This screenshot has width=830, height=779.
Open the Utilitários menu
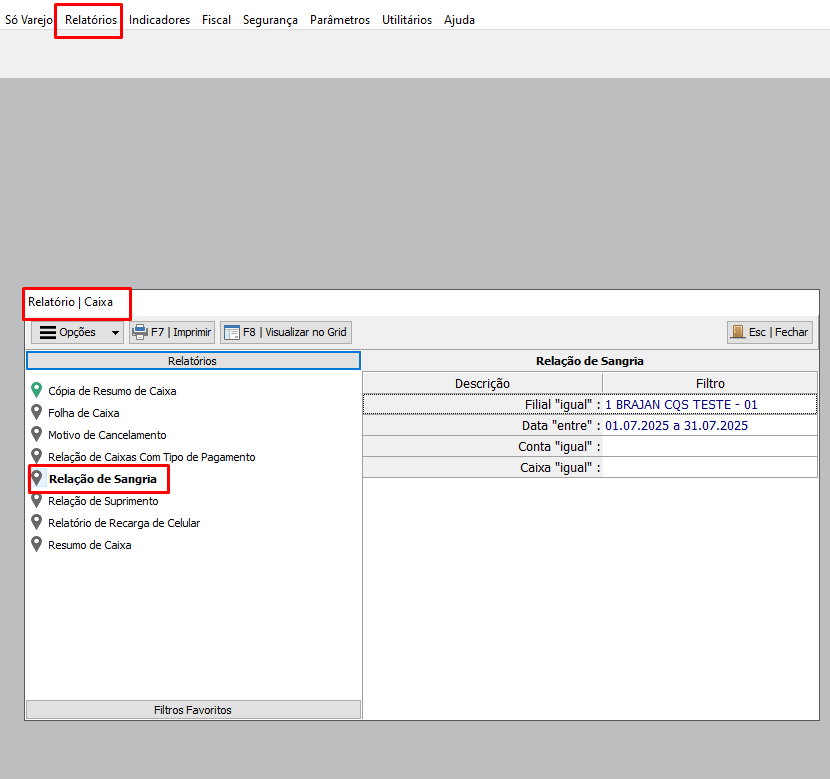click(407, 20)
